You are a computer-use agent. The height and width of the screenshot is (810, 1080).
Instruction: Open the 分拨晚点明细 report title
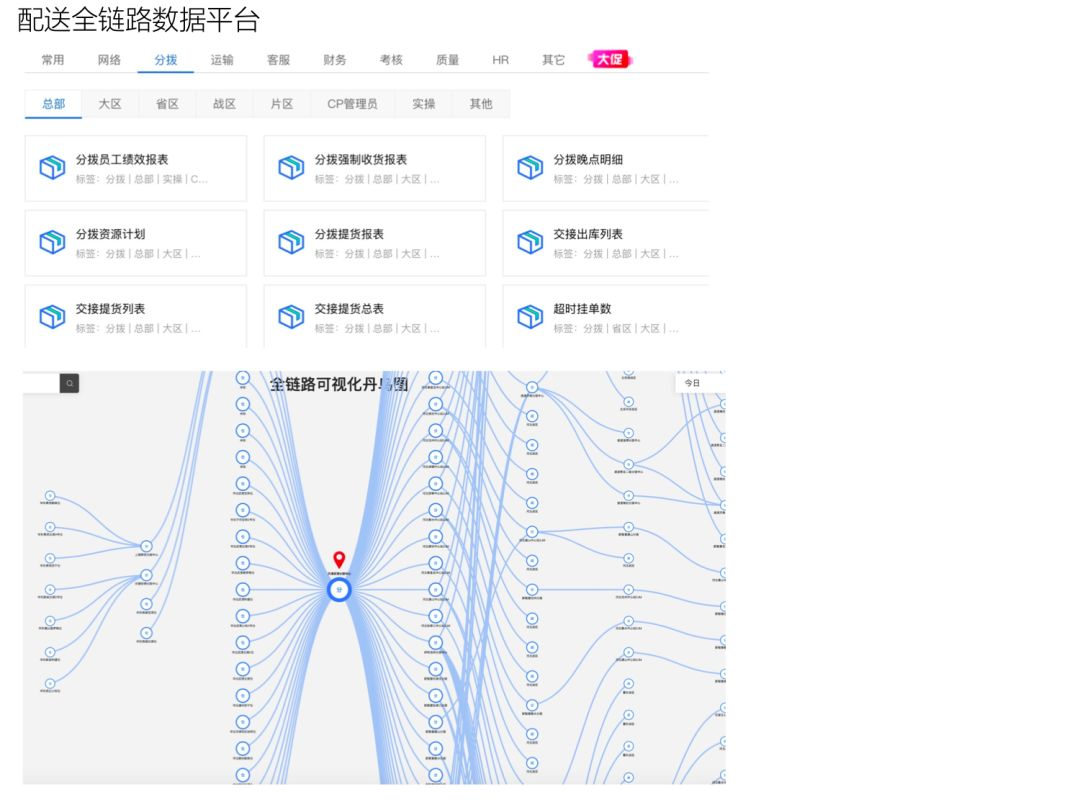click(588, 160)
